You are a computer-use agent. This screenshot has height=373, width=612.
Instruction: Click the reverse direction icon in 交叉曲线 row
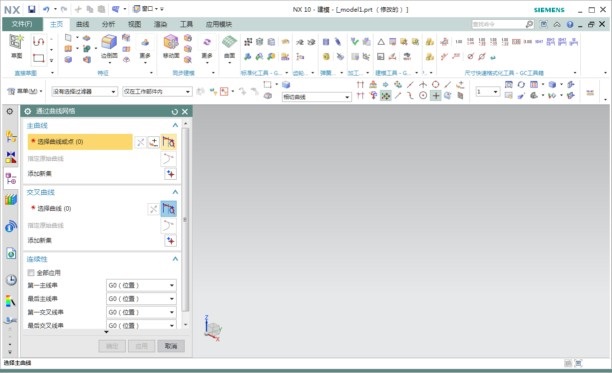(153, 209)
